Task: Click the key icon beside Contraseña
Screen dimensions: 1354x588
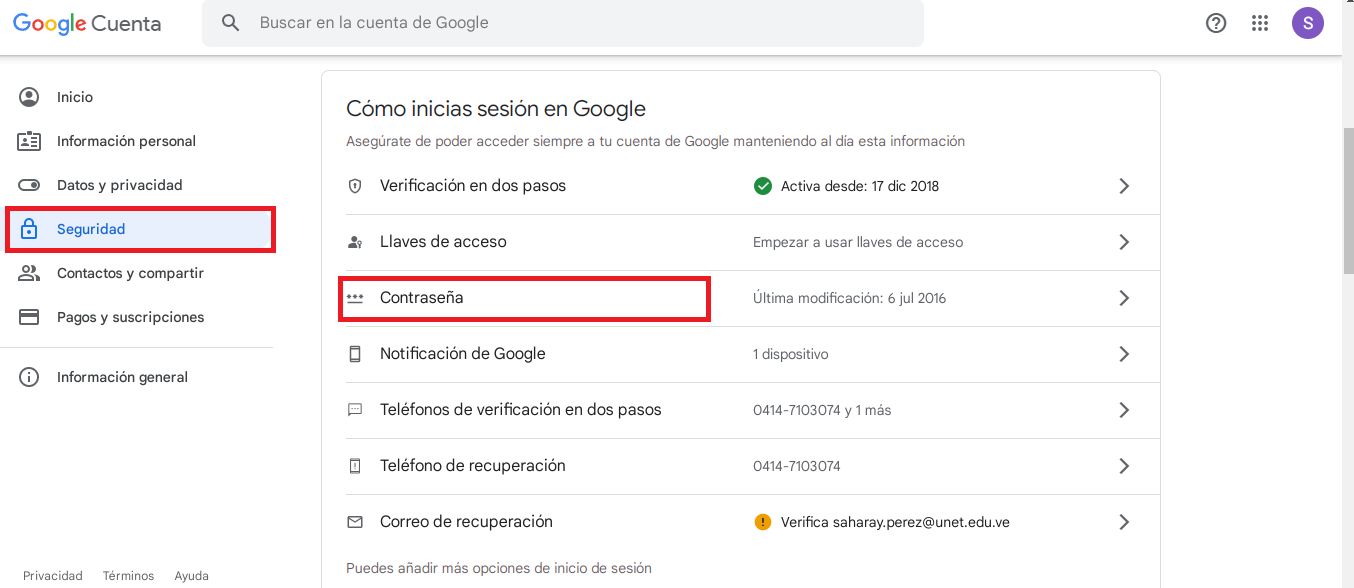Action: [x=356, y=297]
